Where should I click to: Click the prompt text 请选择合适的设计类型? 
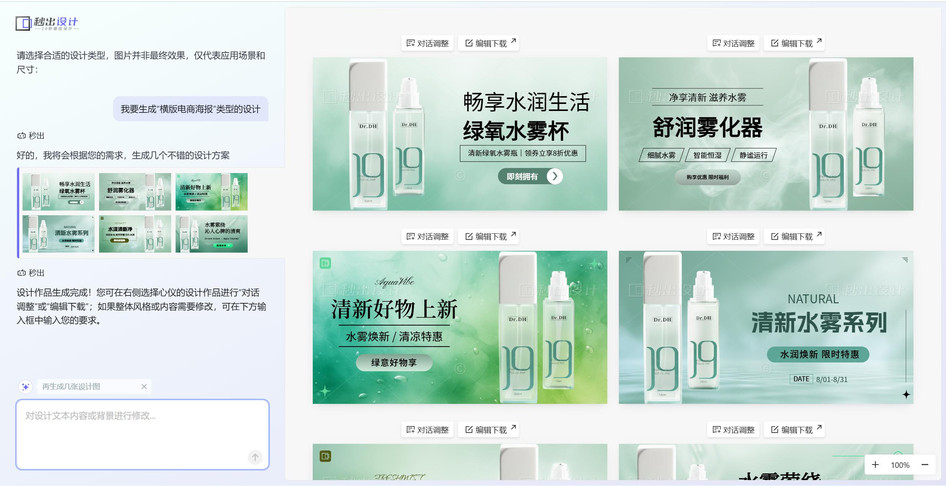point(141,62)
